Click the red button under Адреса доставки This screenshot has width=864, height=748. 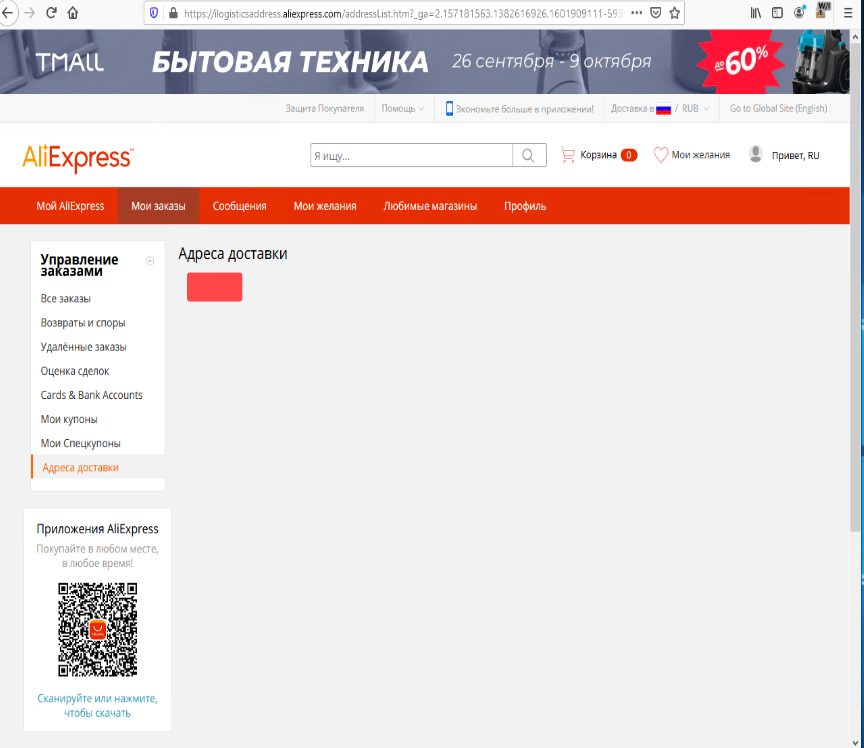[214, 287]
